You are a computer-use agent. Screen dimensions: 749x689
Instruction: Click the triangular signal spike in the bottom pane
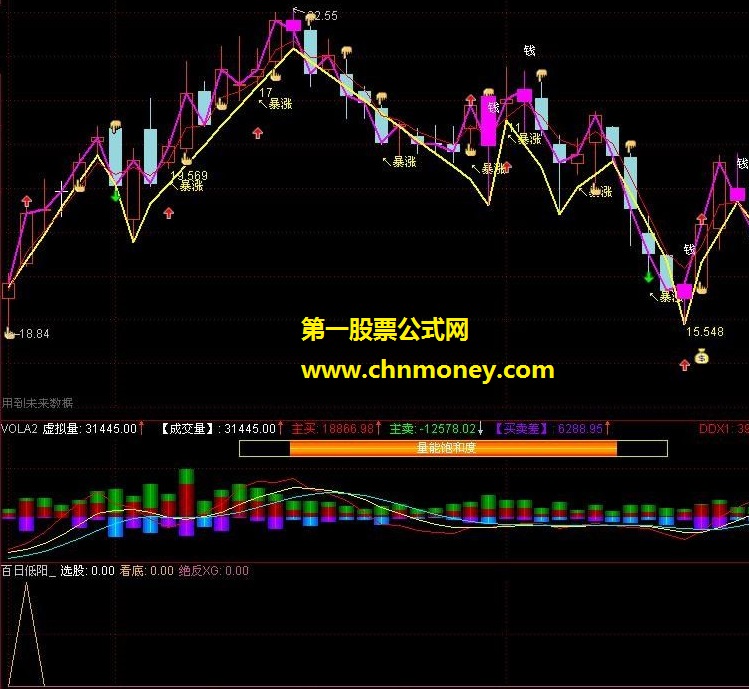pyautogui.click(x=27, y=635)
